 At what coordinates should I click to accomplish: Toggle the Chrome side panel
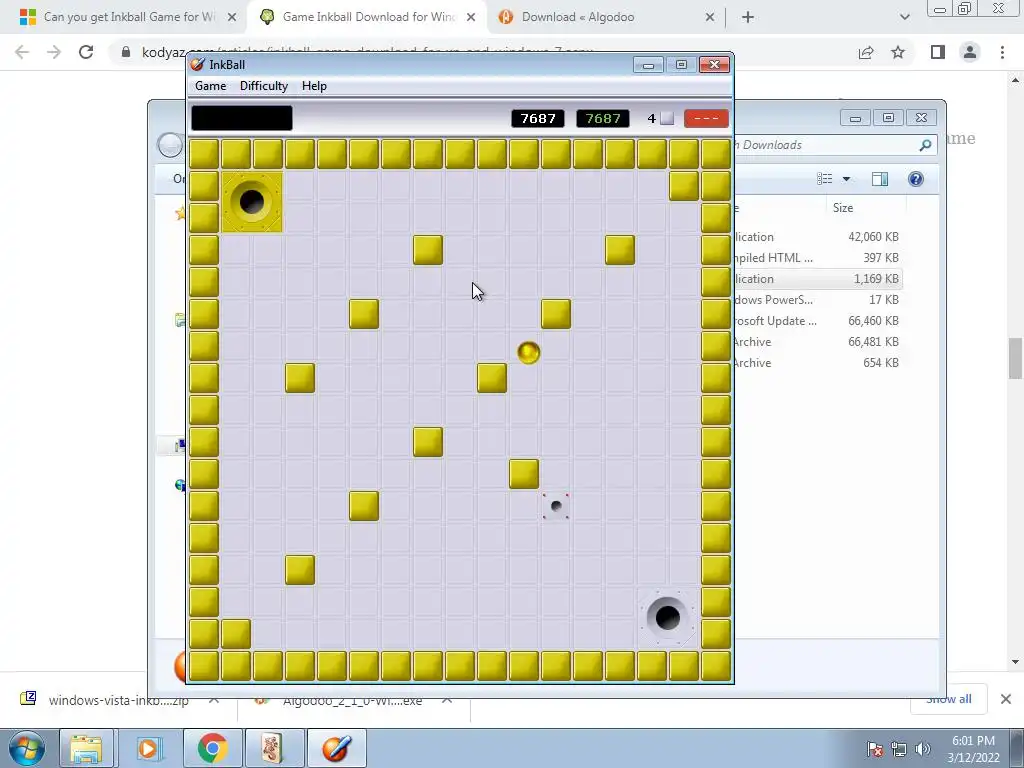938,52
